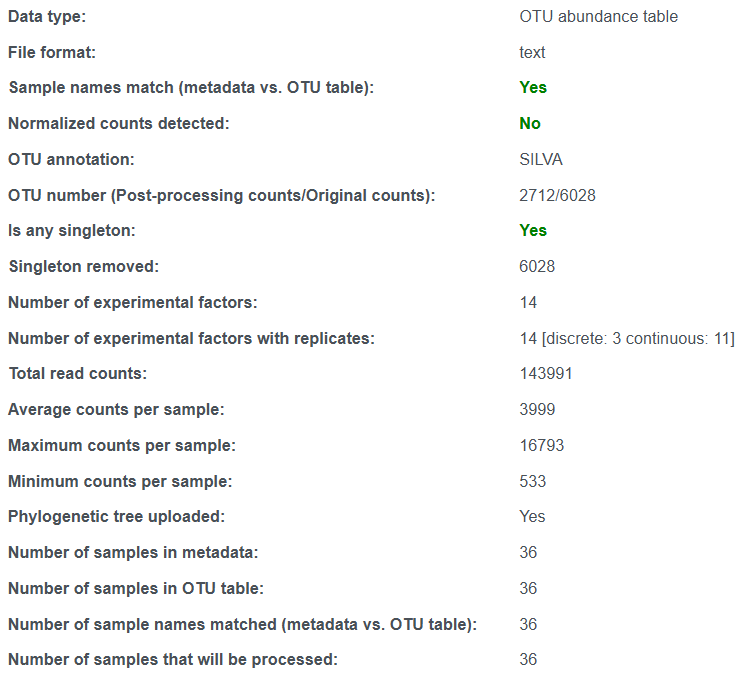Image resolution: width=751 pixels, height=683 pixels.
Task: Select the 'Number of samples in OTU table:' label
Action: click(136, 588)
